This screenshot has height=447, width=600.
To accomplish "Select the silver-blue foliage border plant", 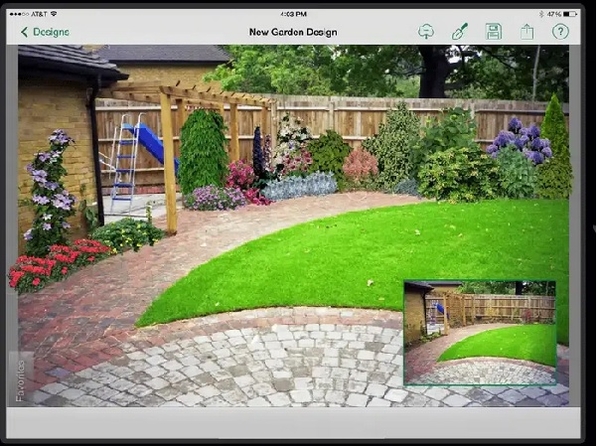I will [300, 186].
